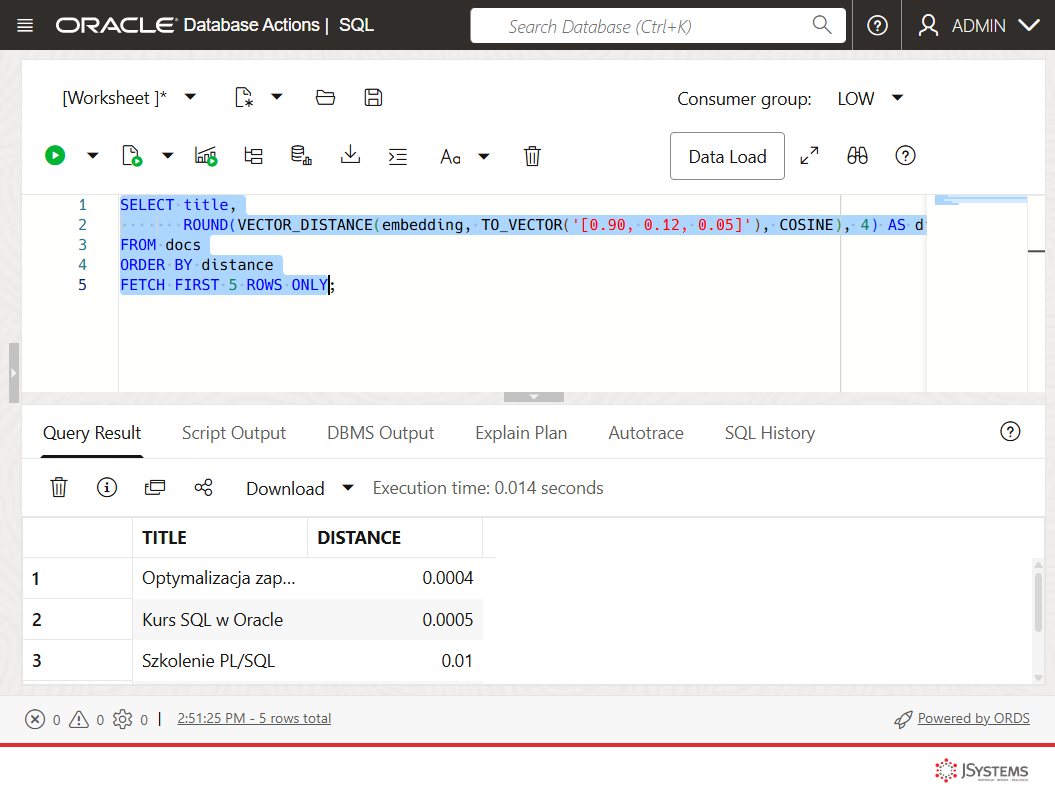Image resolution: width=1055 pixels, height=798 pixels.
Task: Click the Oracle Database Actions logo
Action: 187,25
